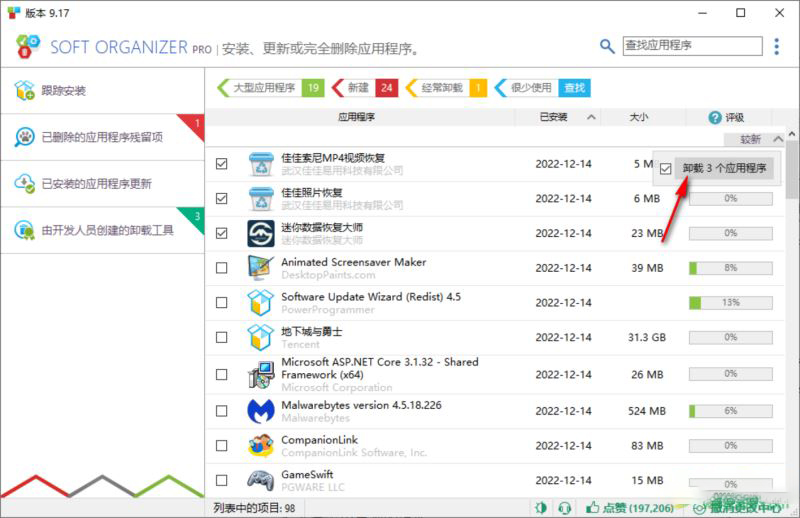800x518 pixels.
Task: Uncheck 佳佳照片恢复 checkbox
Action: coord(221,199)
